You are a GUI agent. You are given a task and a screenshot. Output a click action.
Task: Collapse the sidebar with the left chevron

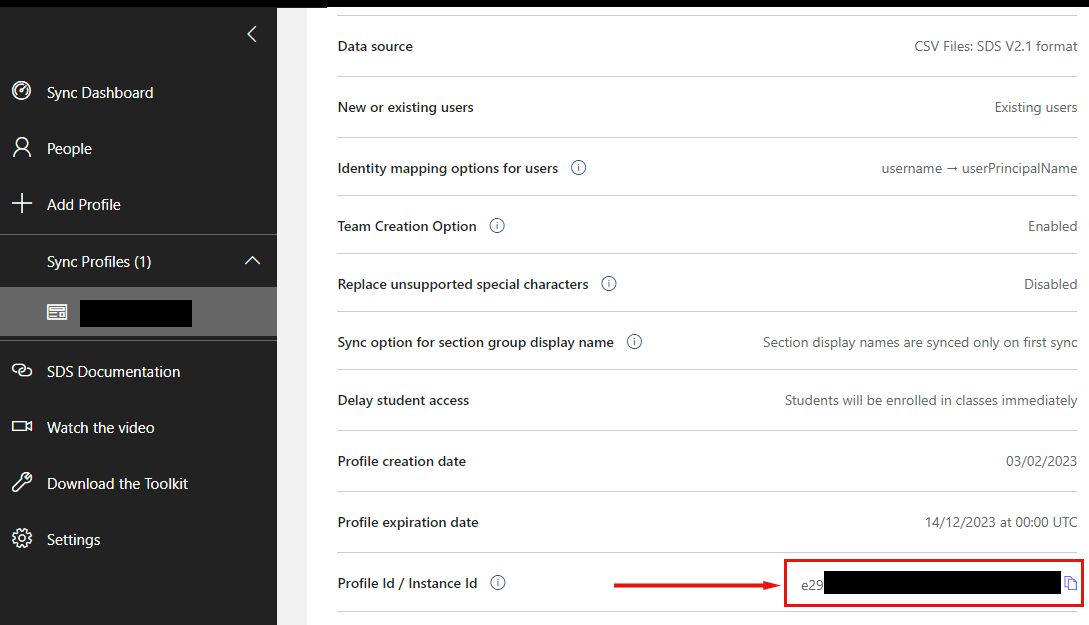[251, 33]
